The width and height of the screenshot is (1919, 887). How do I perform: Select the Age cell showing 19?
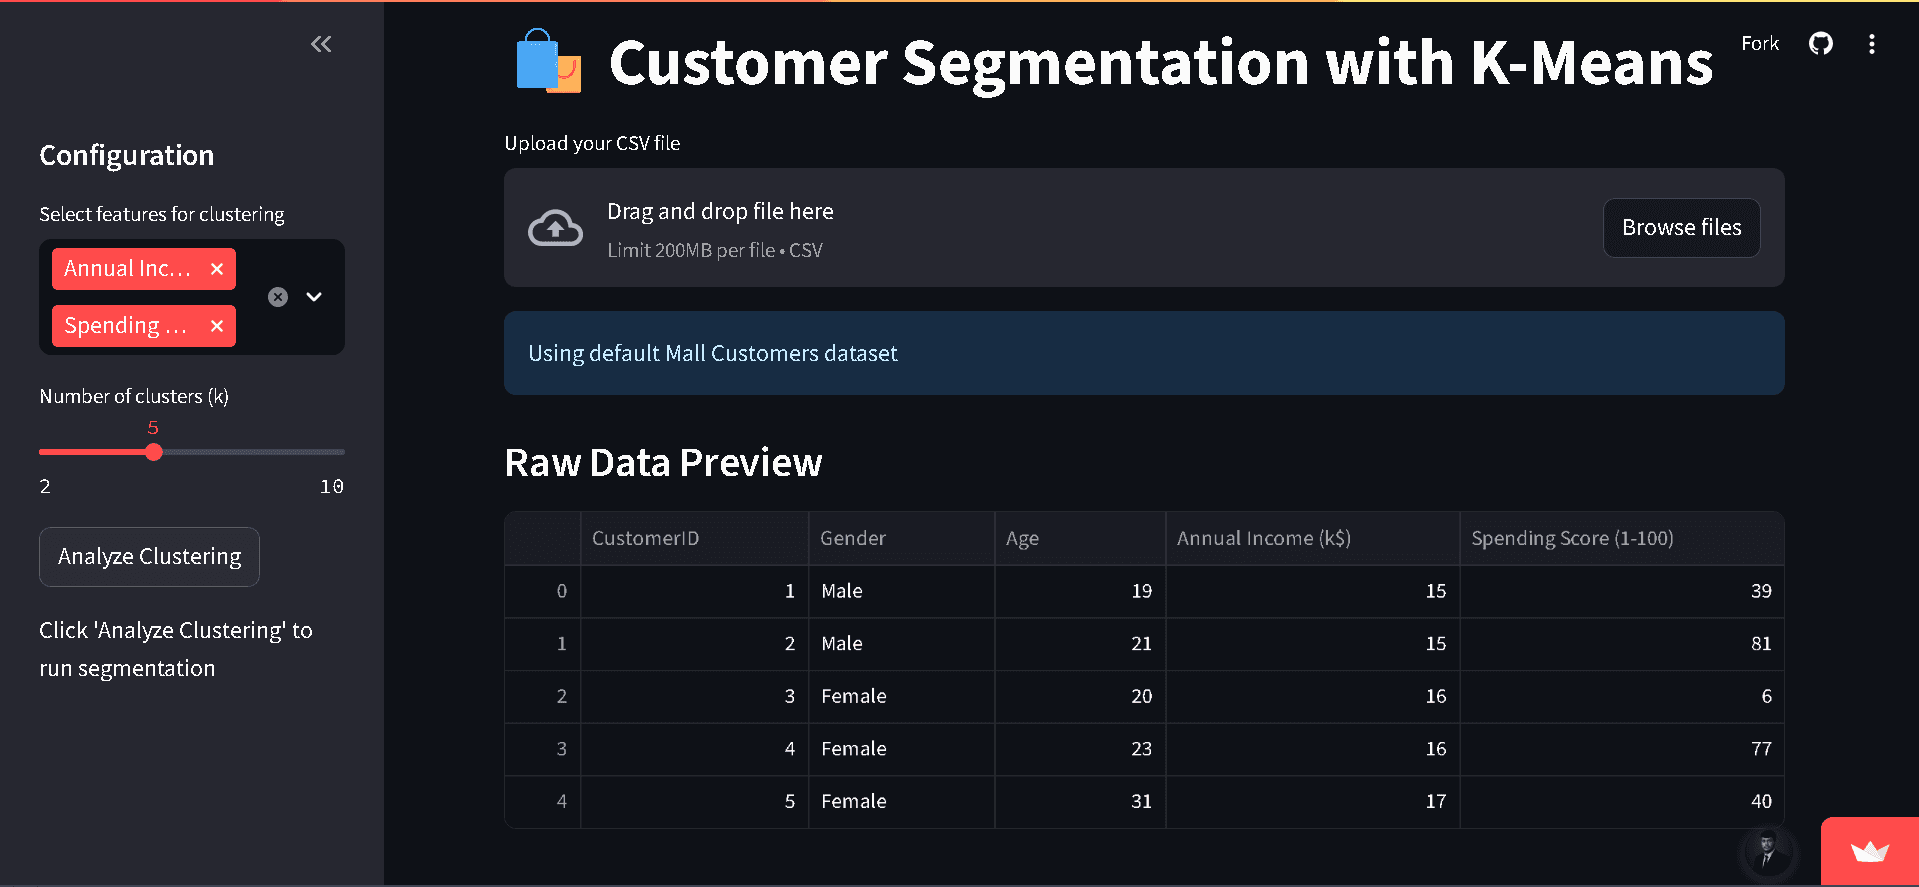pos(1080,591)
